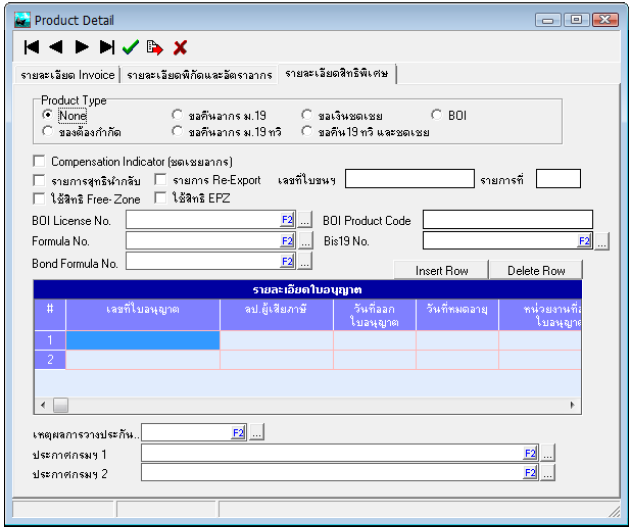This screenshot has height=527, width=632.
Task: Switch to the รายละเอียด Invoice tab
Action: click(x=68, y=75)
